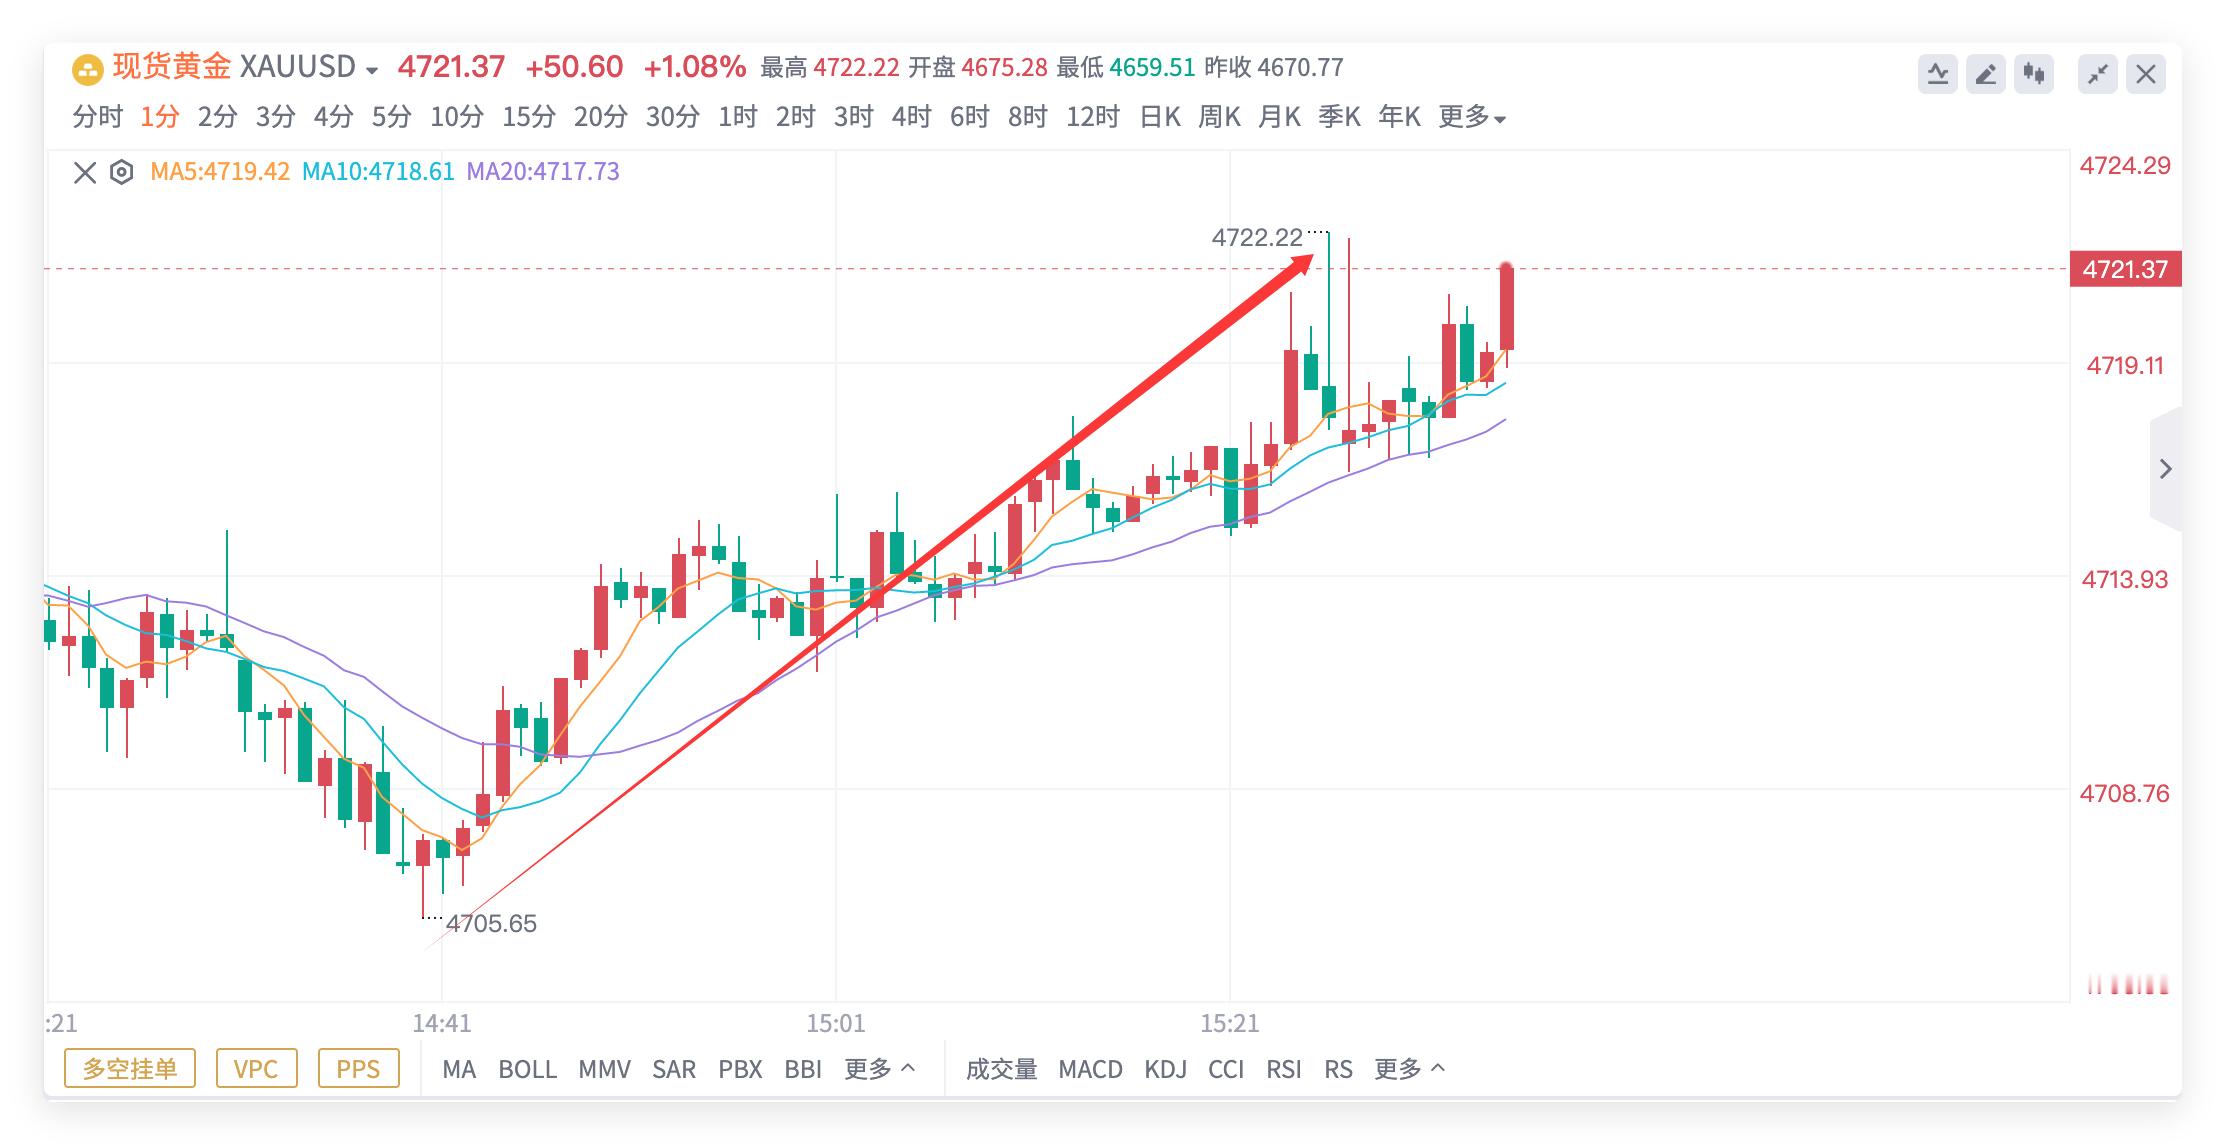The height and width of the screenshot is (1144, 2224).
Task: Toggle the 多空挂单 button
Action: (129, 1069)
